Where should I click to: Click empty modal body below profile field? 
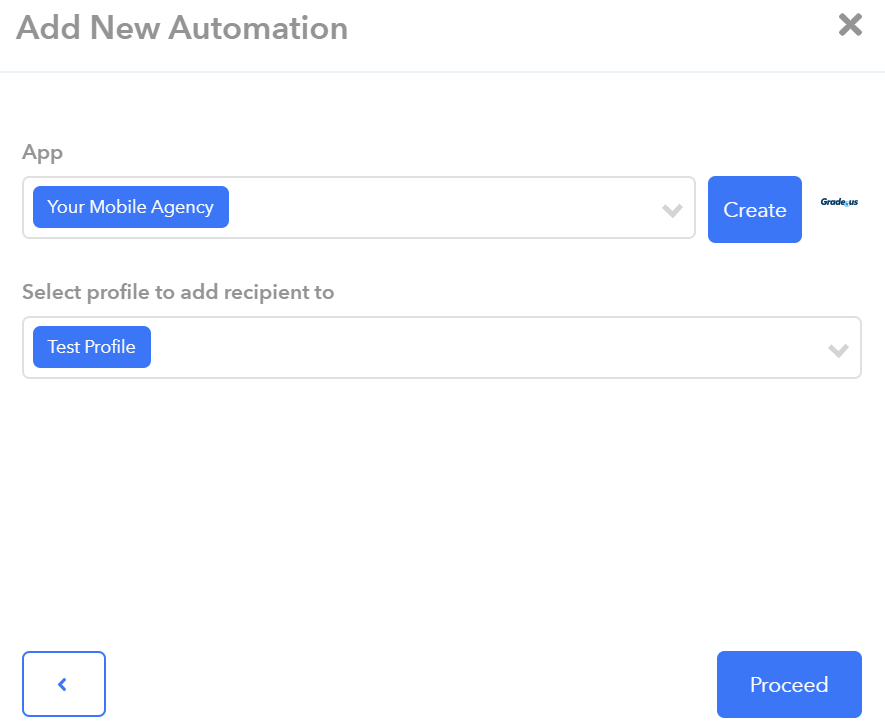(x=442, y=508)
